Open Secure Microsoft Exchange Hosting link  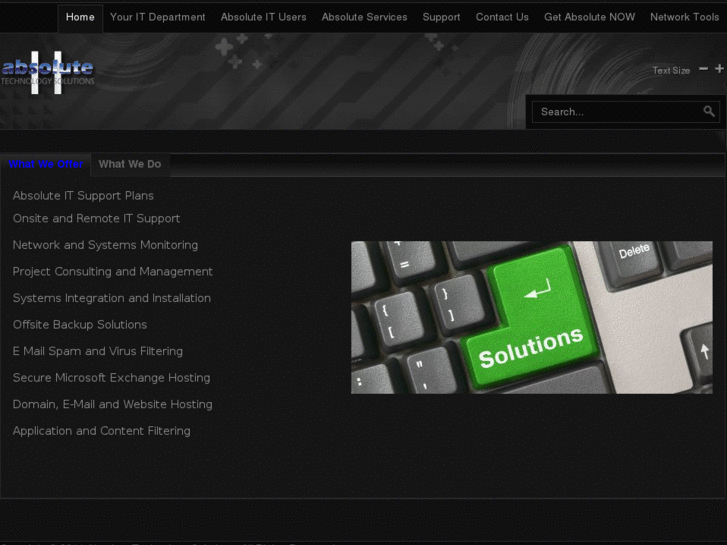(x=111, y=378)
